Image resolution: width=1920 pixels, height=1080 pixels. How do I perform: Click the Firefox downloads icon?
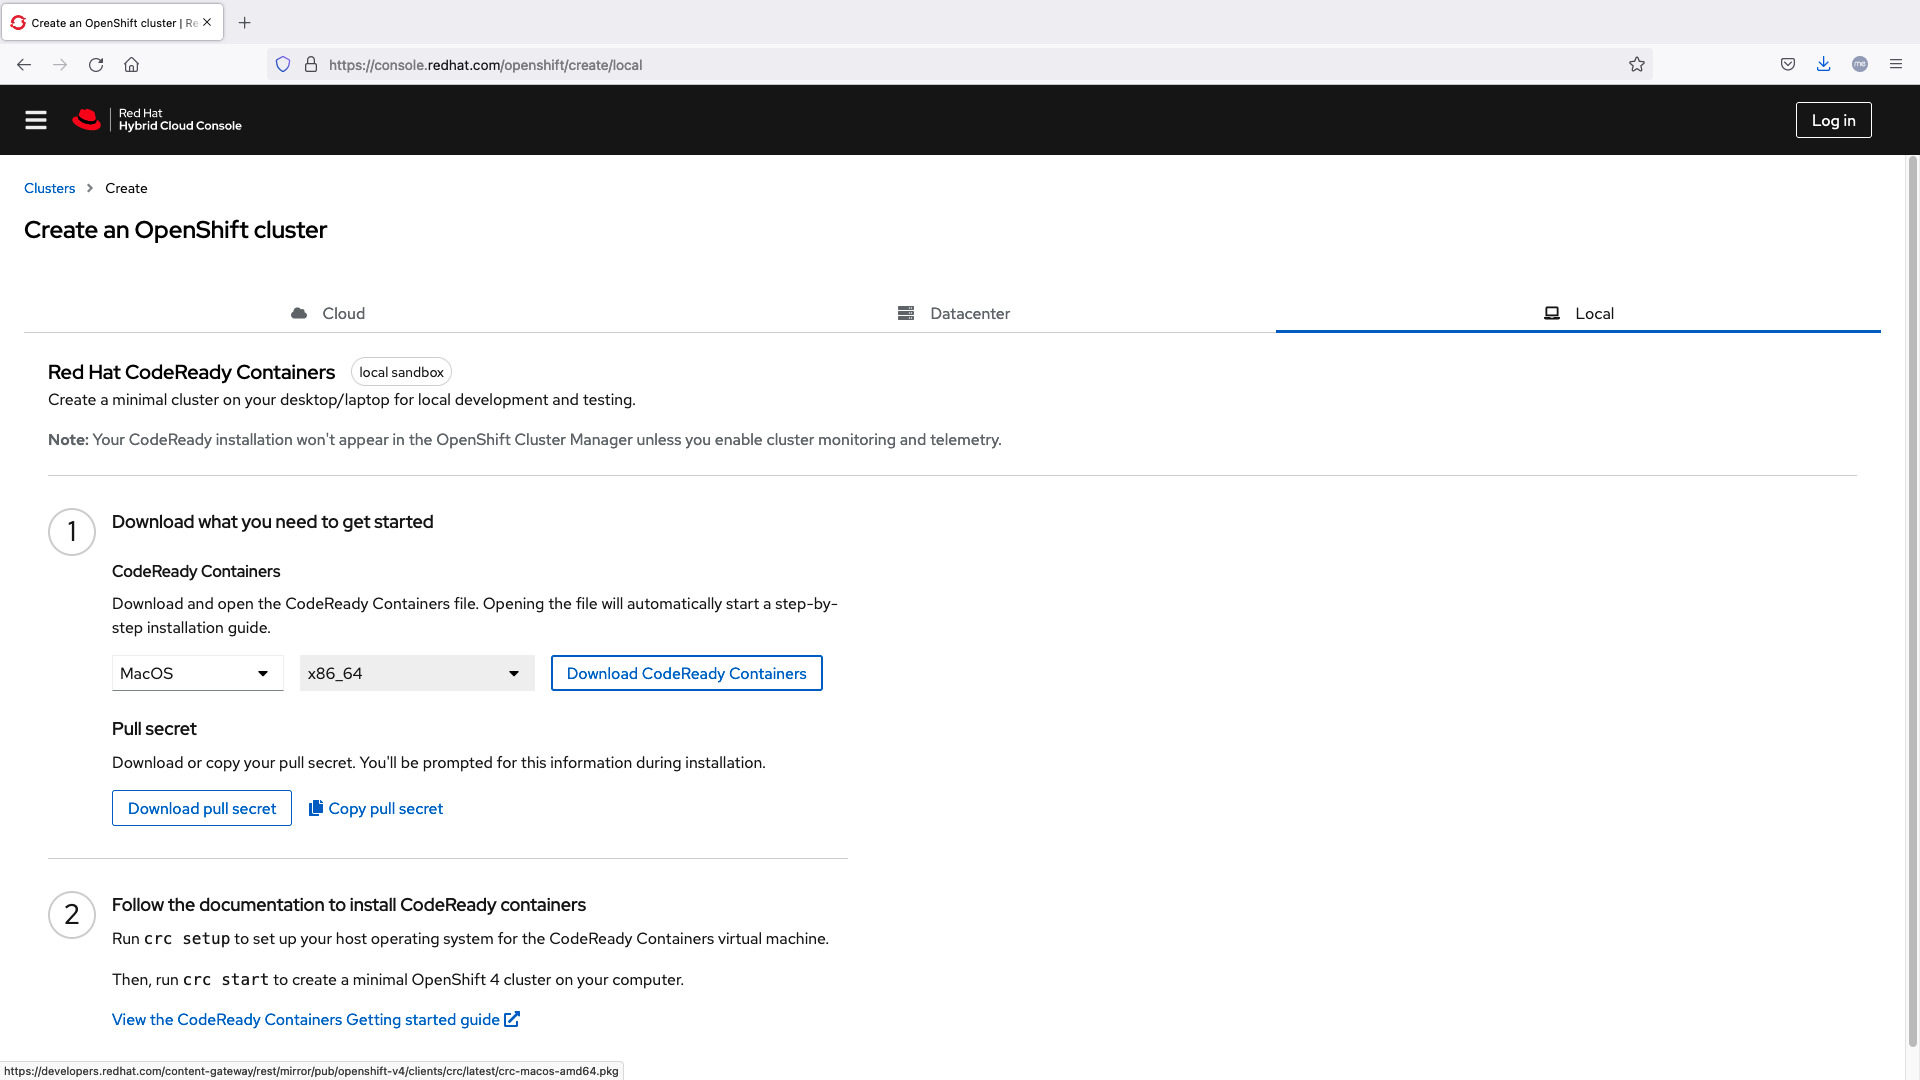tap(1824, 65)
